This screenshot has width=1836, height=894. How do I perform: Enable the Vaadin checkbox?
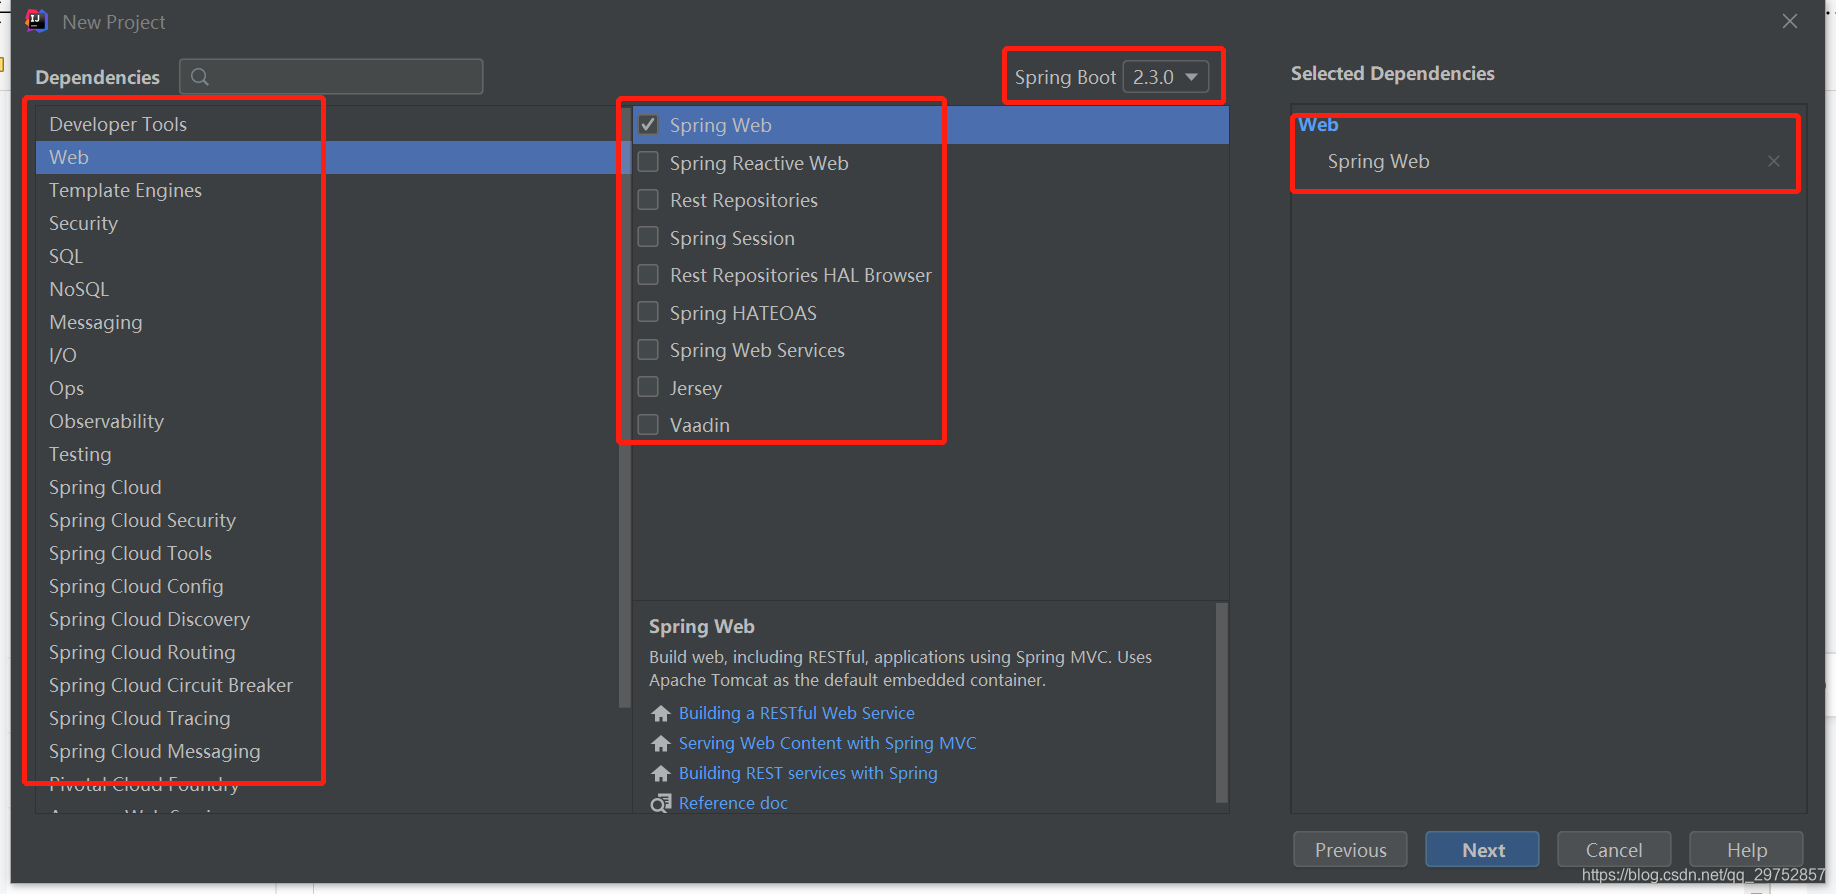(648, 425)
